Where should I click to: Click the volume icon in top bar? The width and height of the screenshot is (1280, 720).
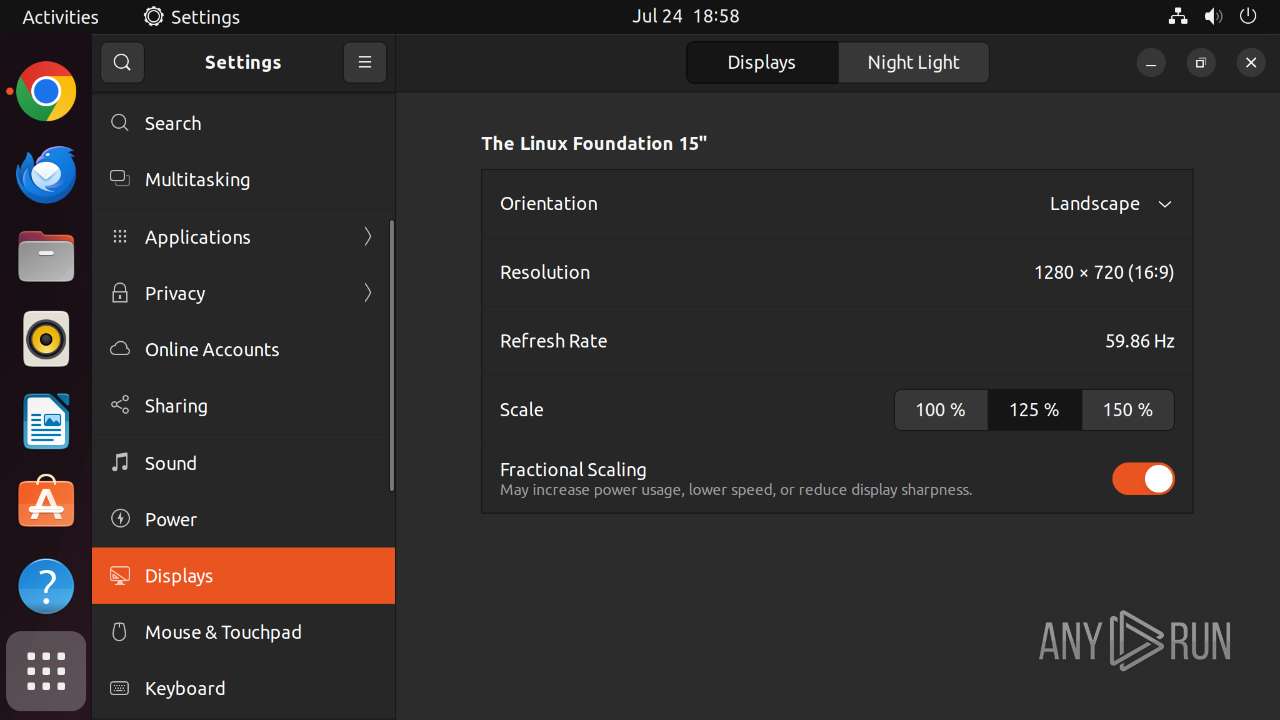coord(1213,16)
